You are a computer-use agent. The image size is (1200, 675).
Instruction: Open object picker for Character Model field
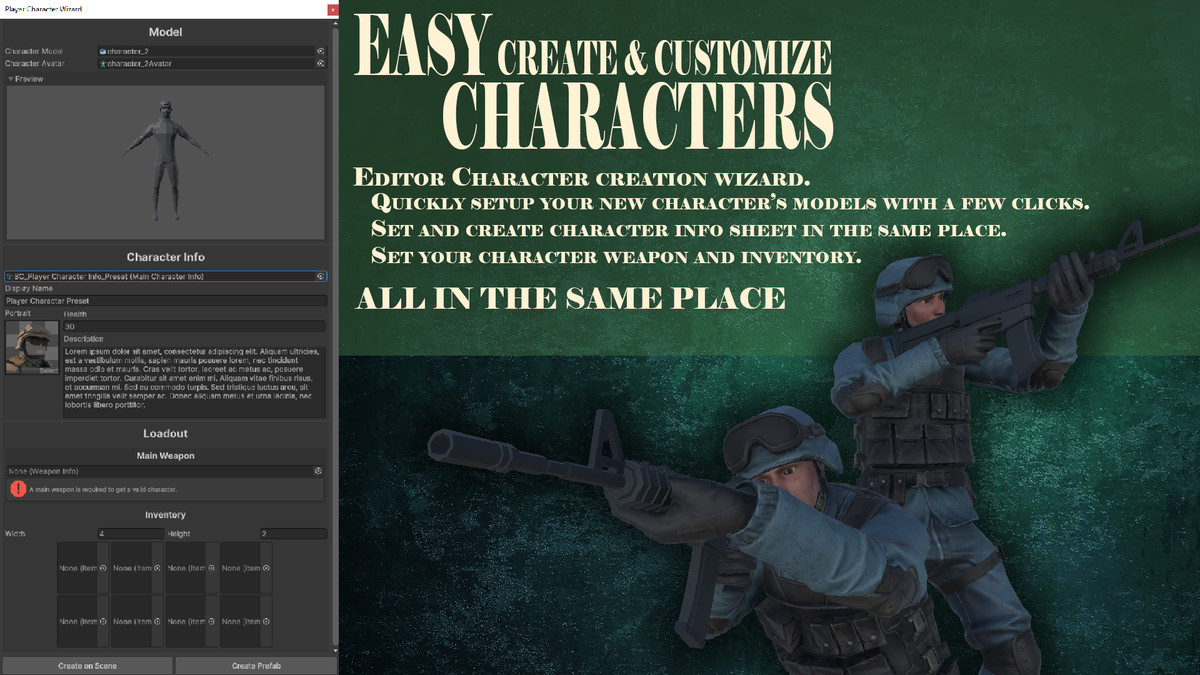tap(321, 50)
